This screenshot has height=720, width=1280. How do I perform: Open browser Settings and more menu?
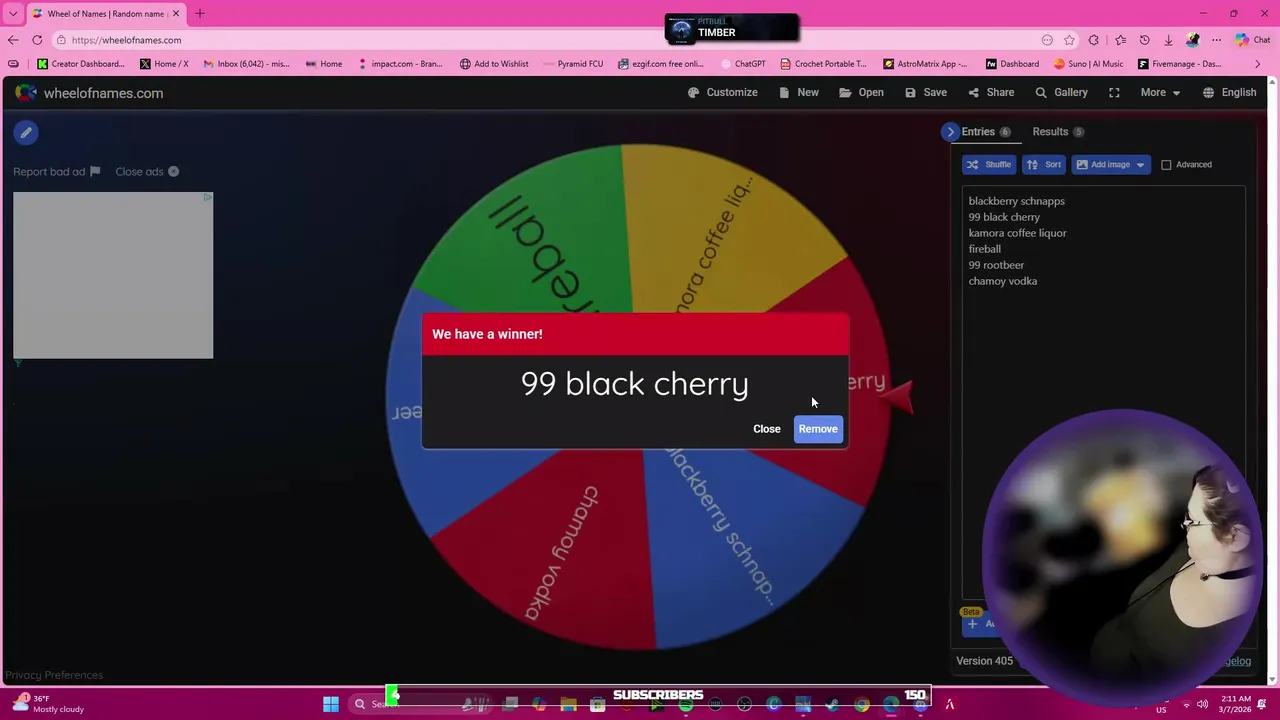(x=1216, y=40)
